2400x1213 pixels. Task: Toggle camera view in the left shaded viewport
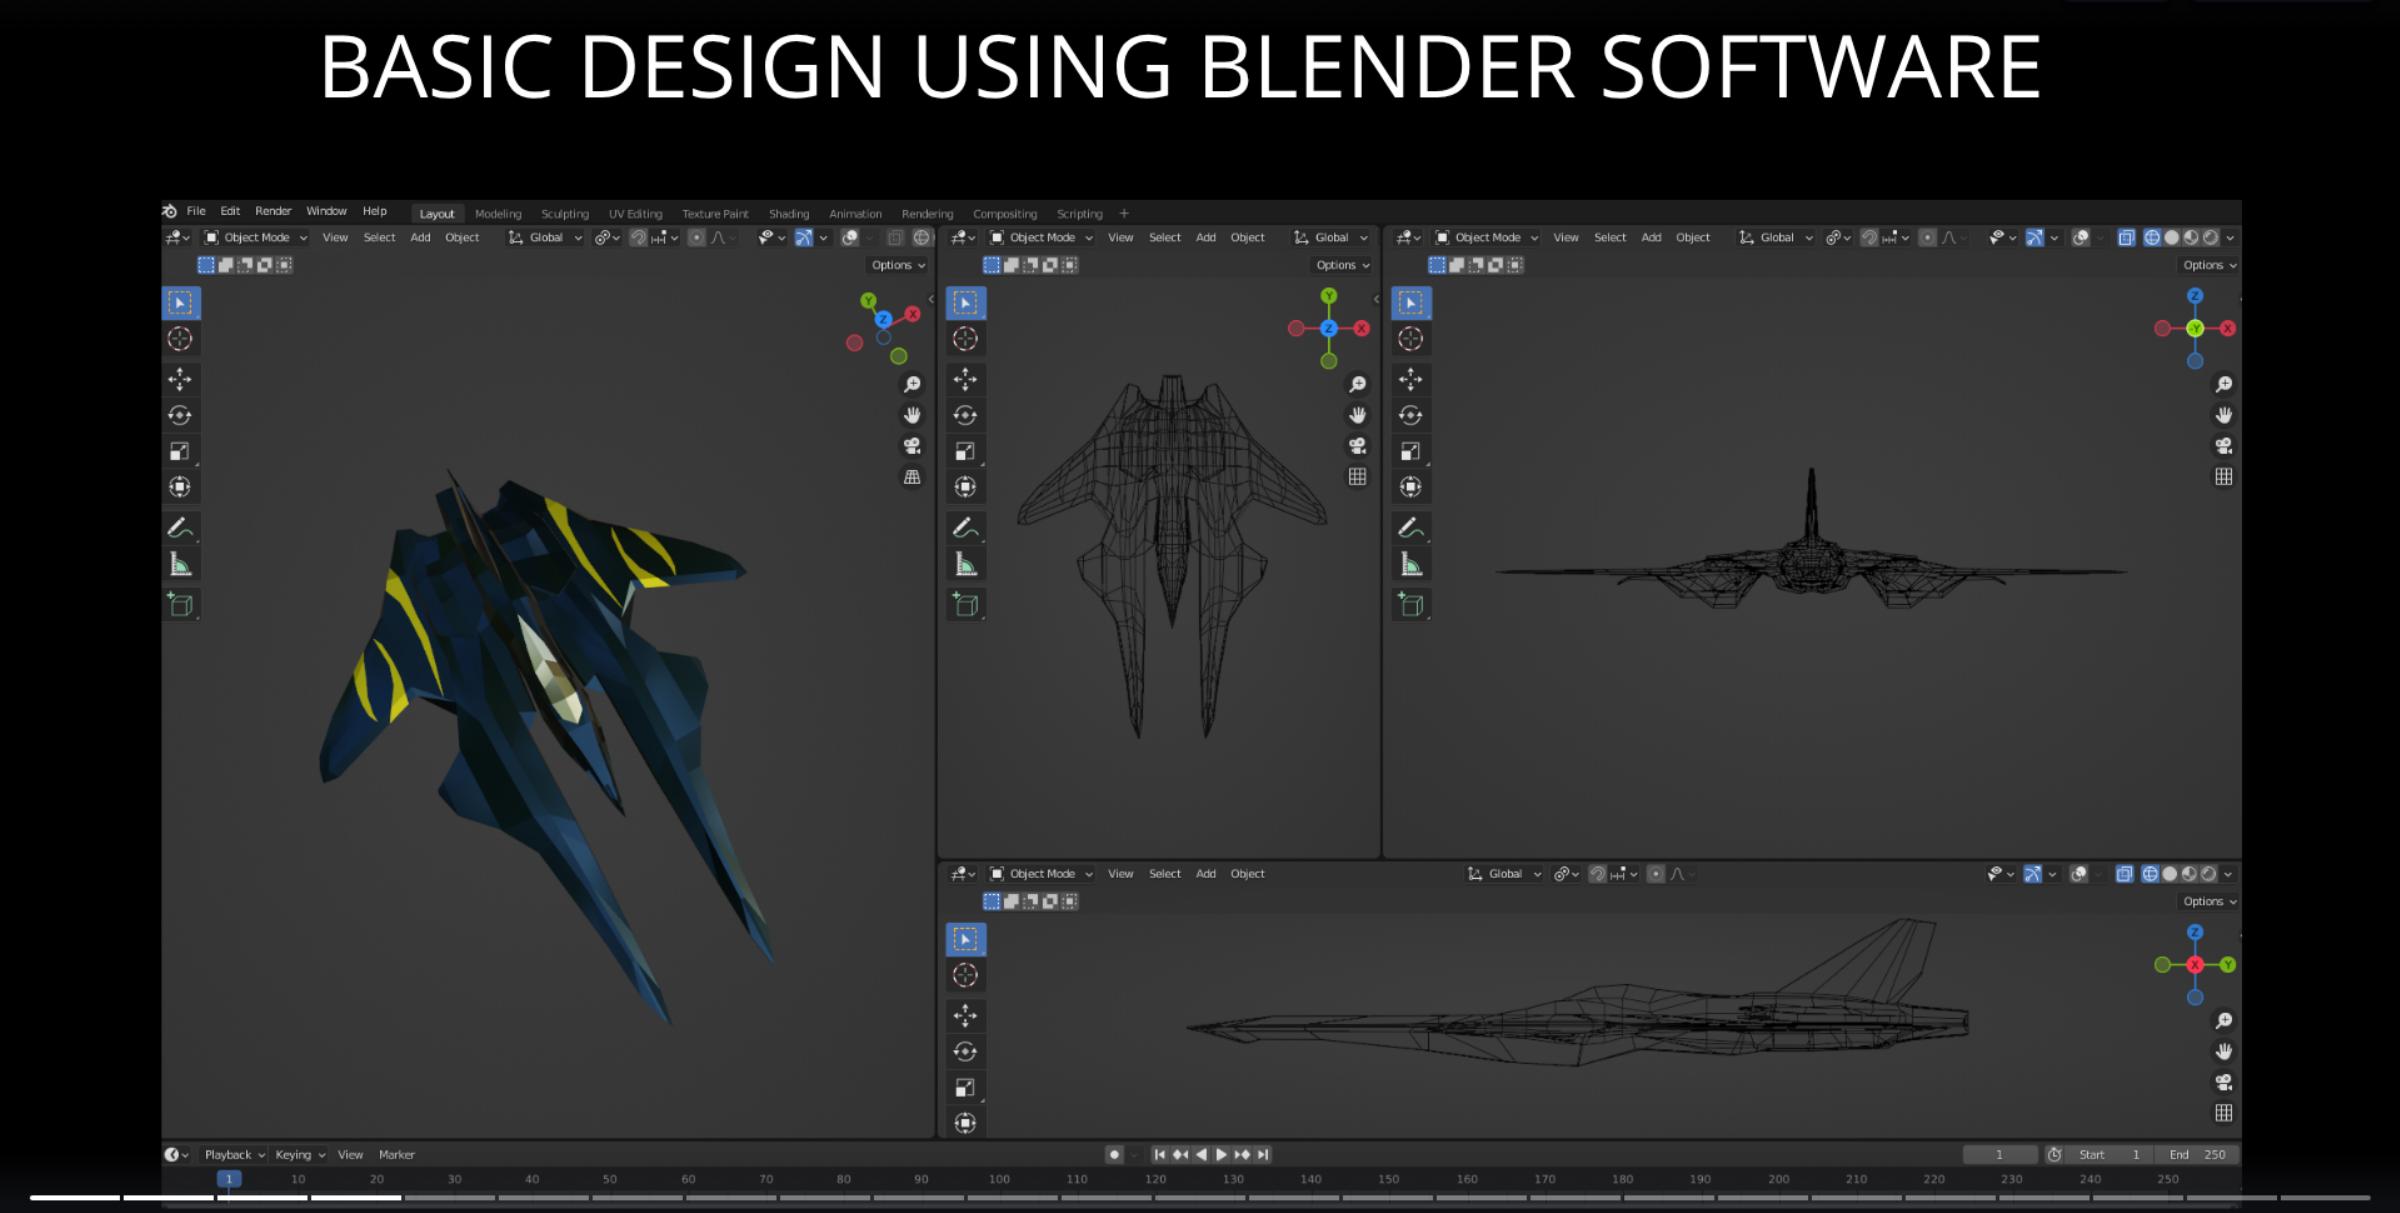click(x=912, y=446)
